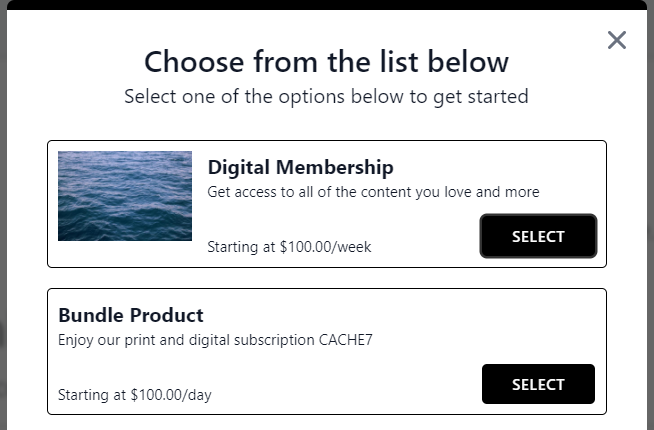Image resolution: width=654 pixels, height=430 pixels.
Task: Click the Bundle Product title
Action: click(130, 315)
